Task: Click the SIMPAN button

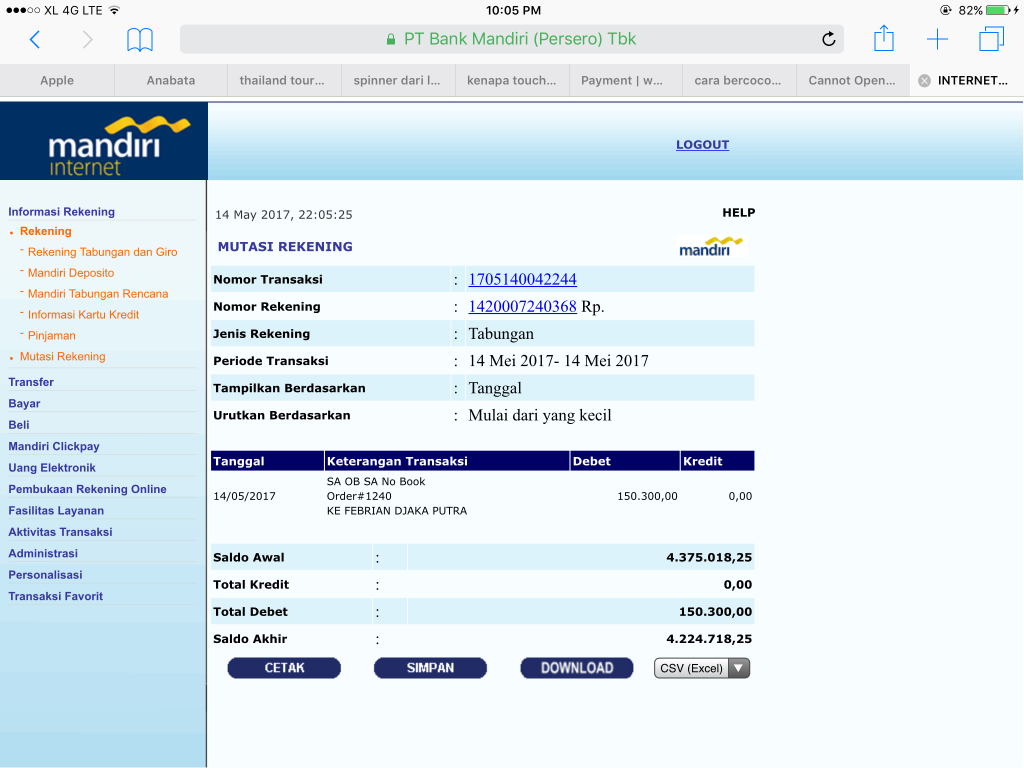Action: tap(430, 668)
